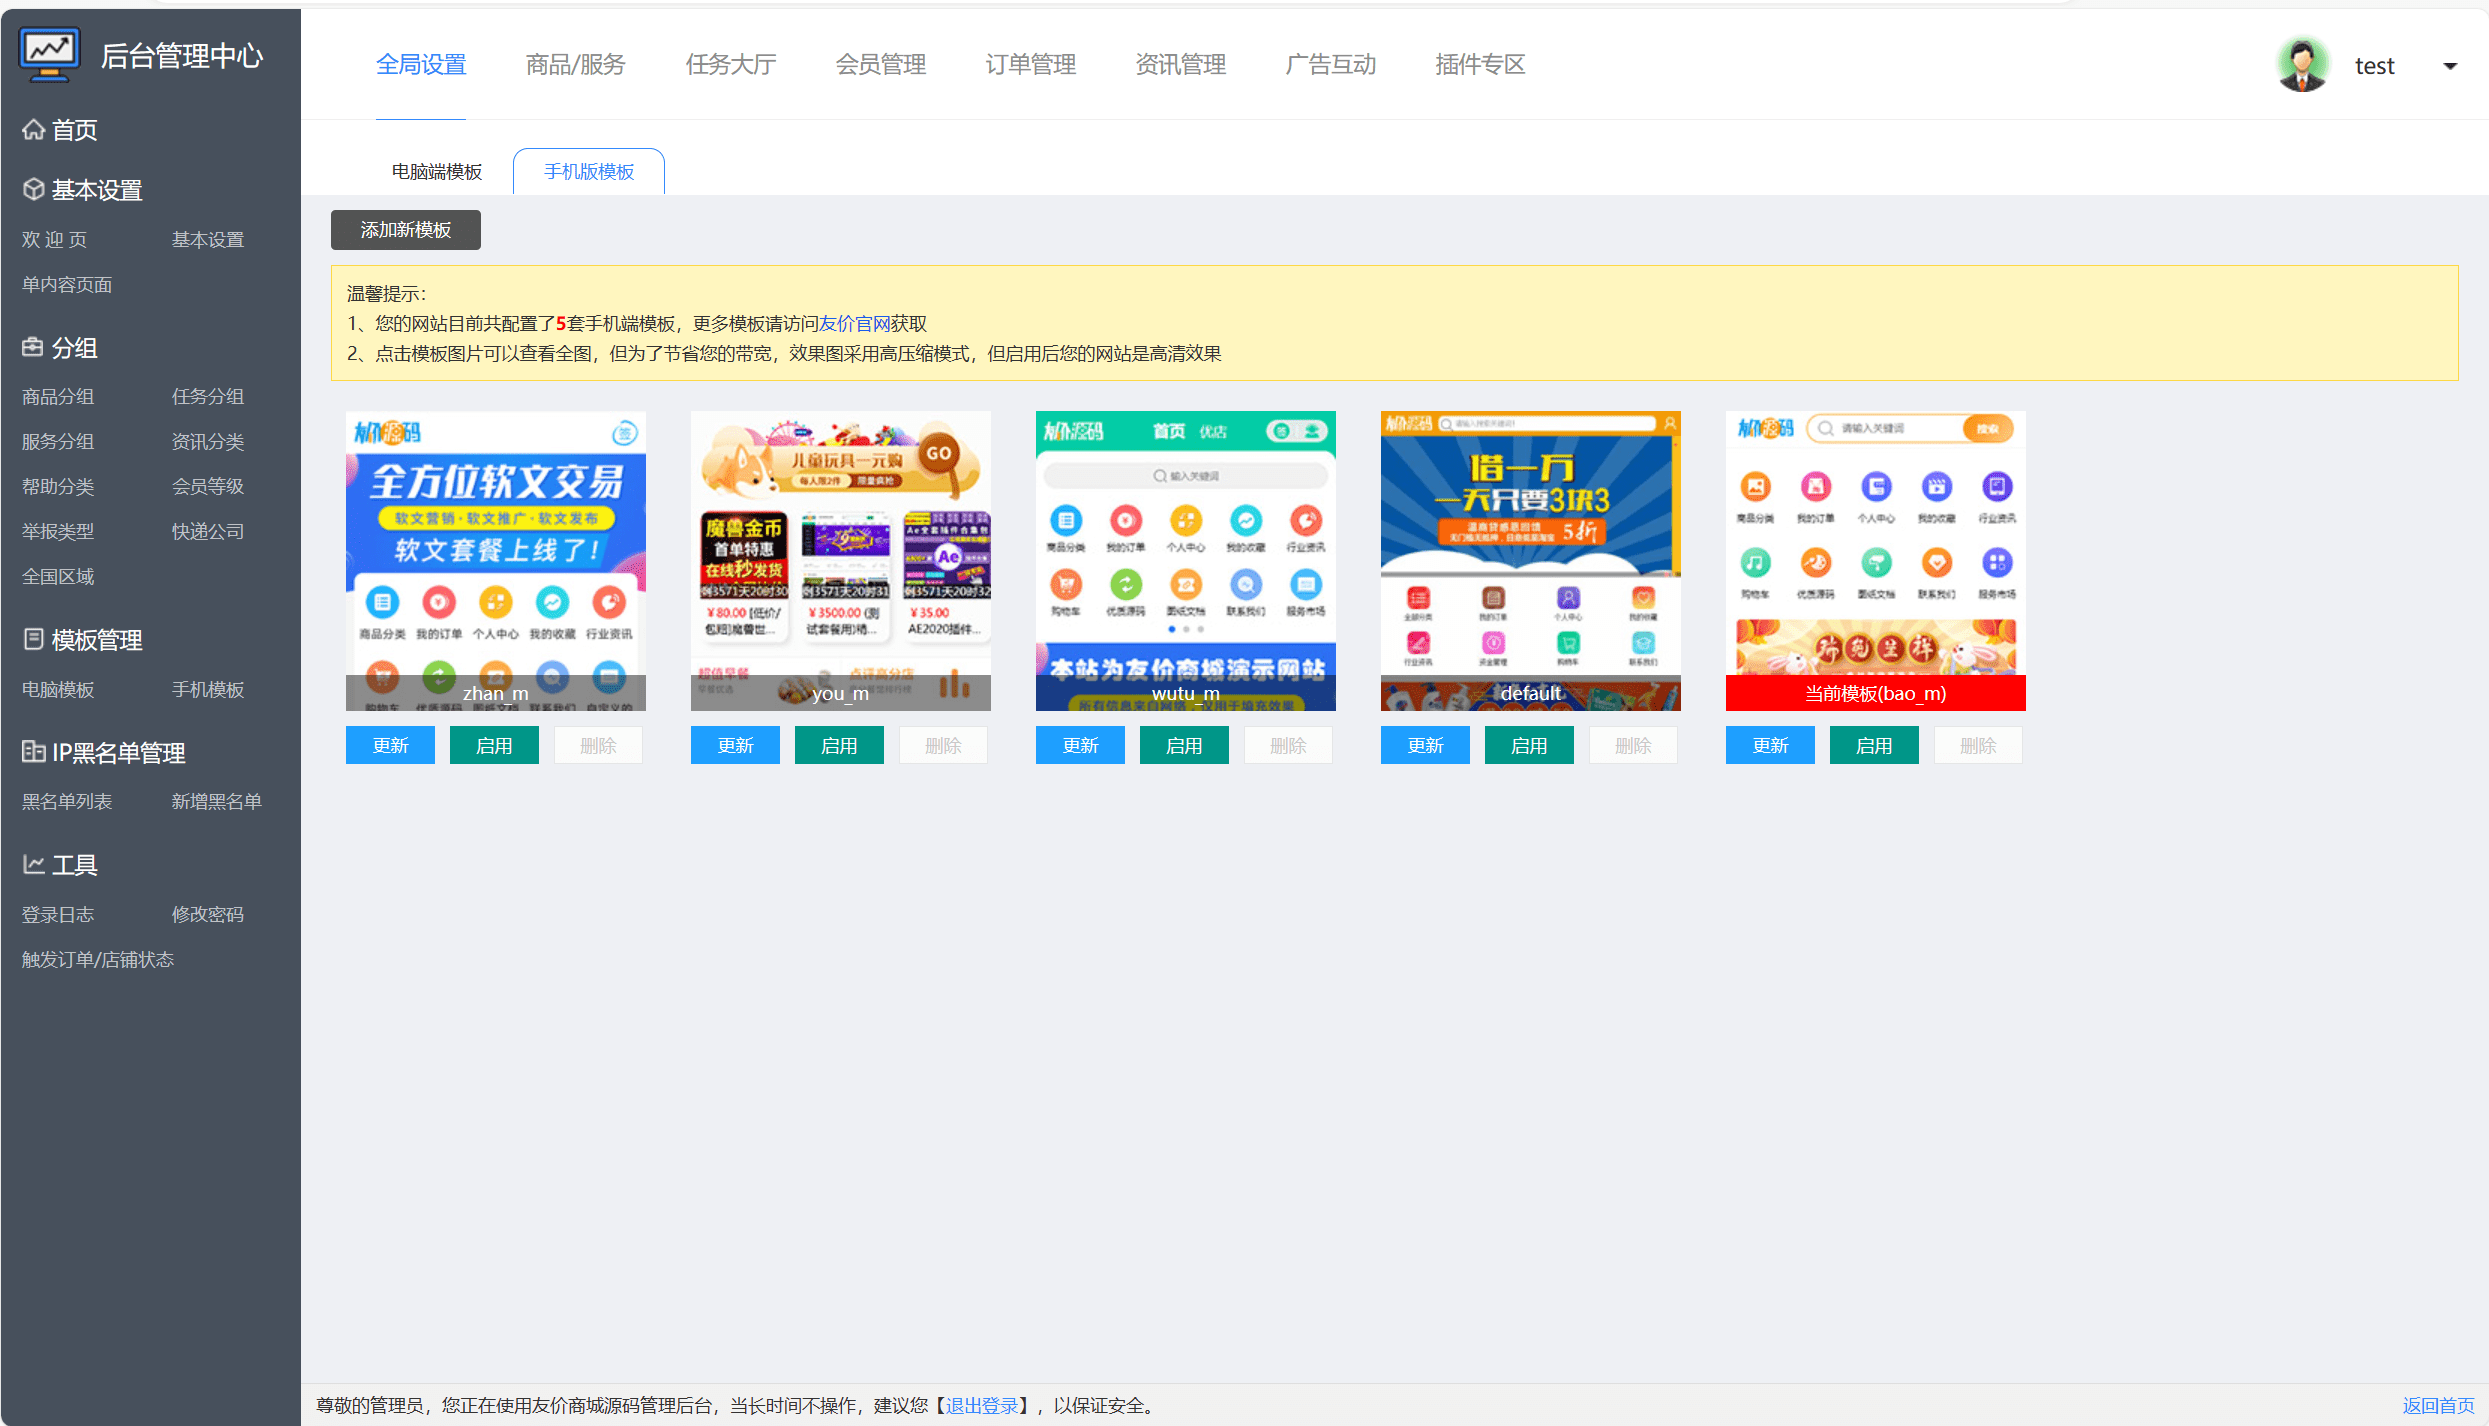Click the cube icon beside 基本设置
The image size is (2489, 1426).
click(x=34, y=189)
